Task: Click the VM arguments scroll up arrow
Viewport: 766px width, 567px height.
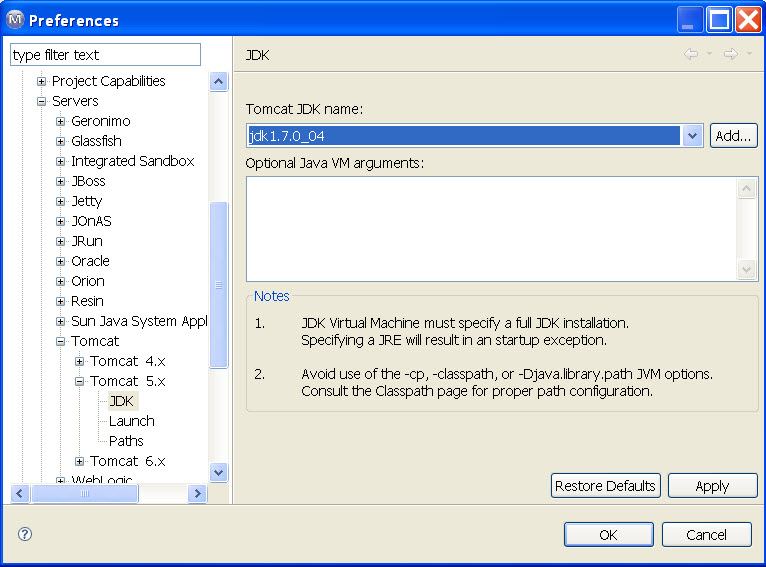Action: (x=746, y=188)
